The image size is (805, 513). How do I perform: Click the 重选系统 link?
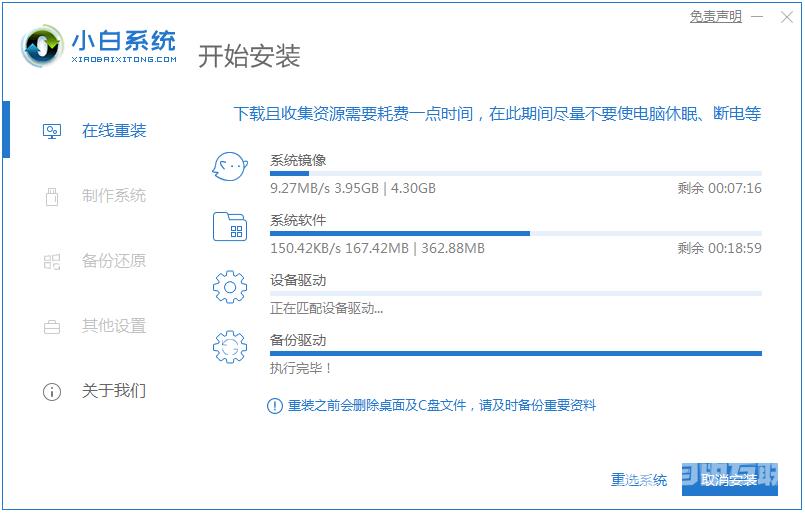tap(639, 480)
